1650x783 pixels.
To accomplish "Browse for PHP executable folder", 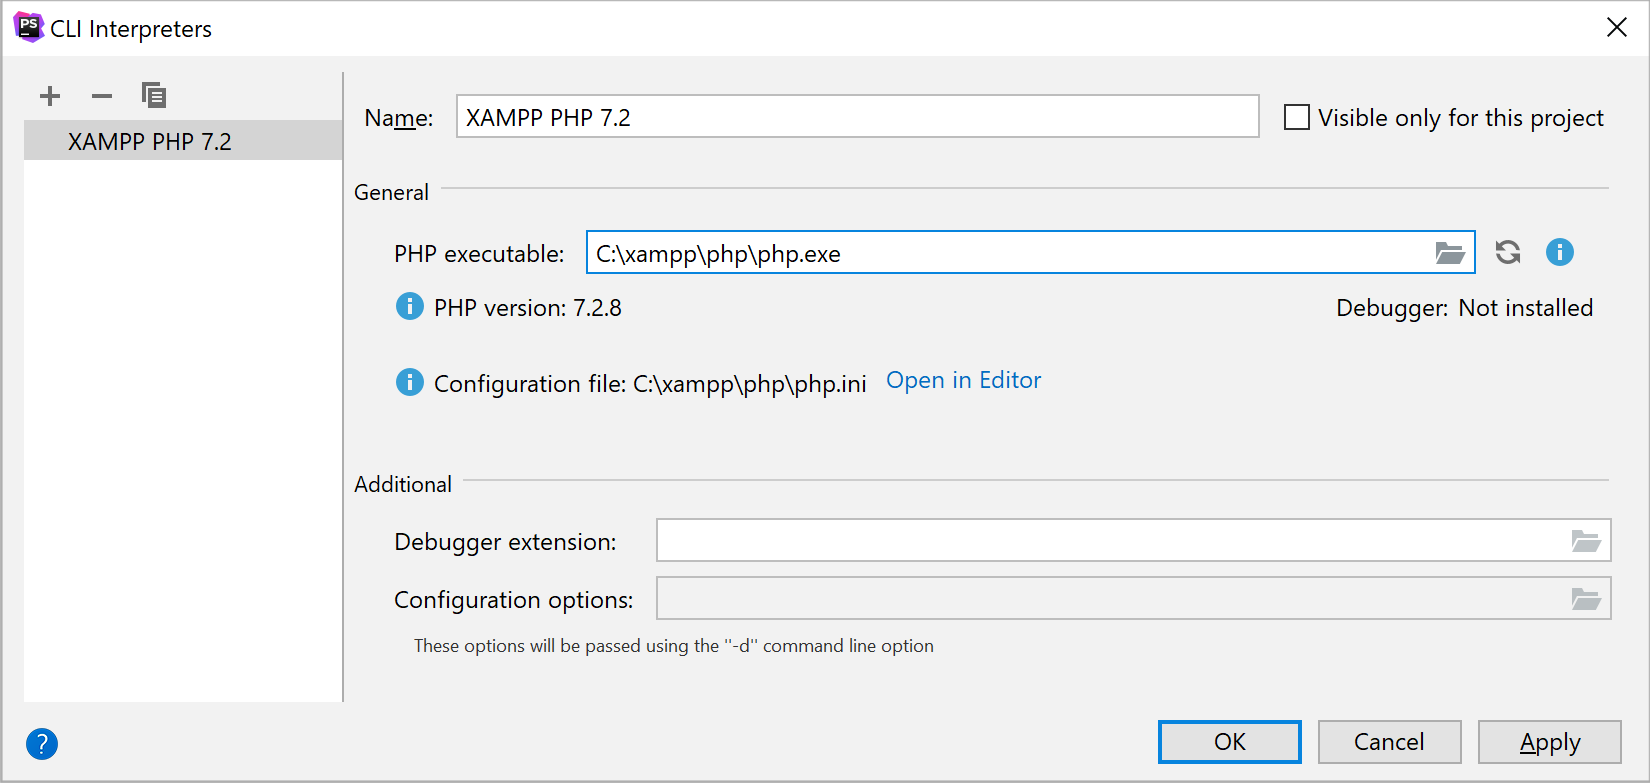I will [1449, 253].
